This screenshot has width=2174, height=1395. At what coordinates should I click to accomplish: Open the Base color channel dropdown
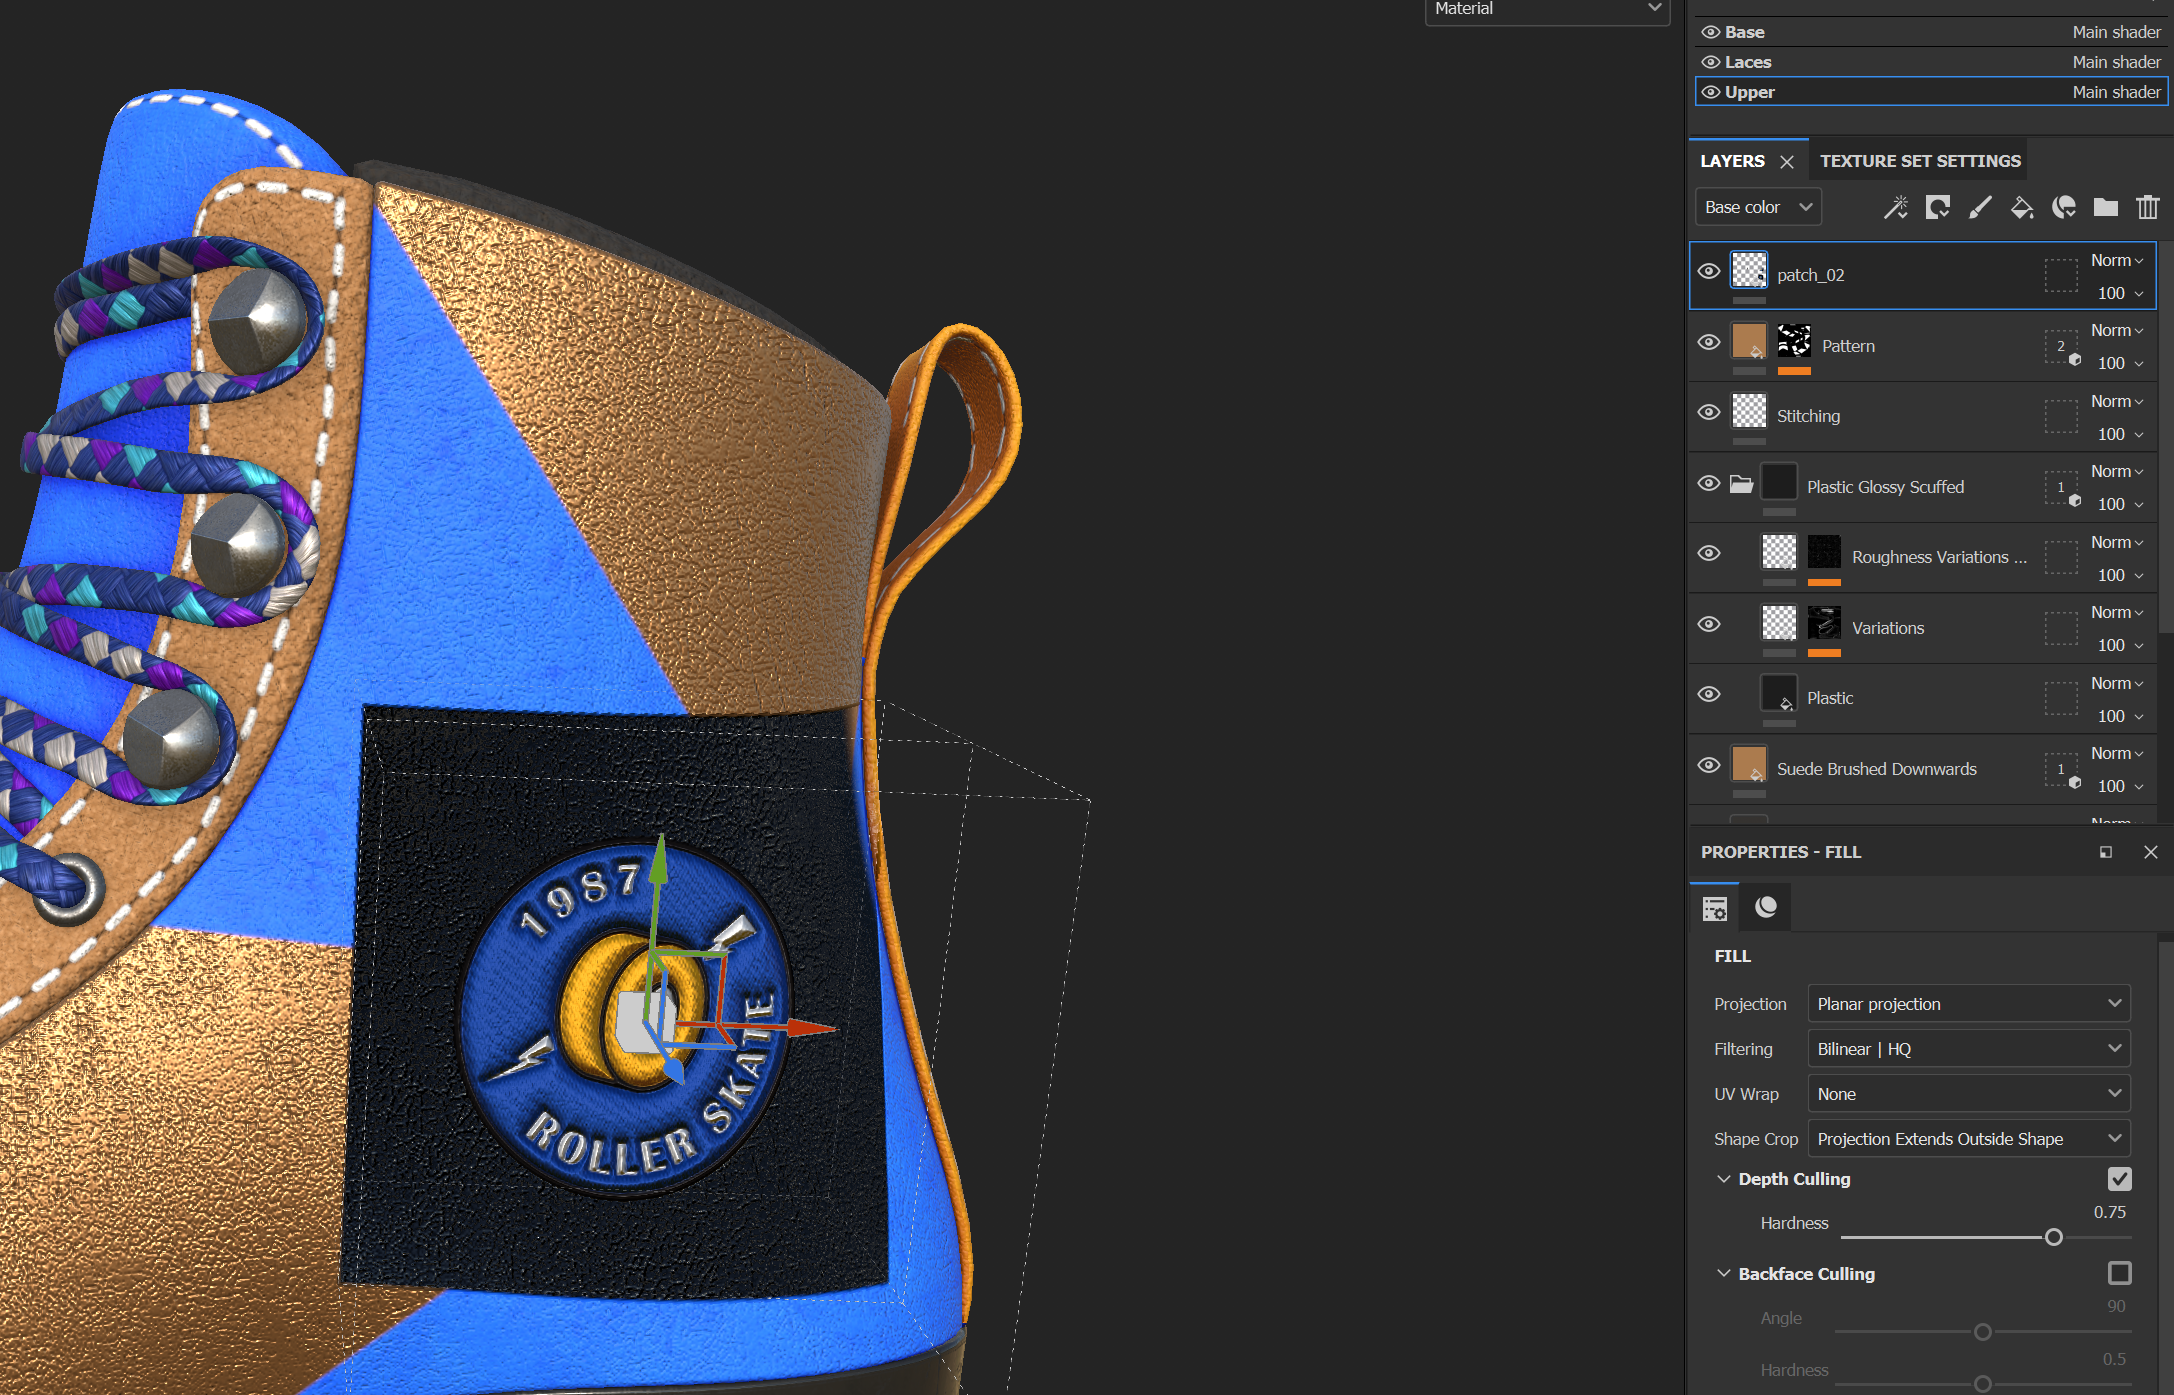point(1758,207)
